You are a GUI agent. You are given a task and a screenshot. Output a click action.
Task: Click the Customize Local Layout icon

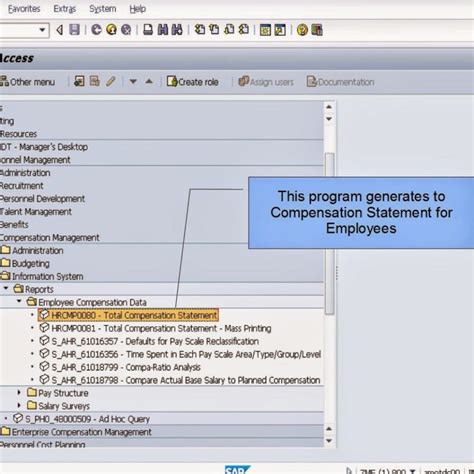coord(317,30)
